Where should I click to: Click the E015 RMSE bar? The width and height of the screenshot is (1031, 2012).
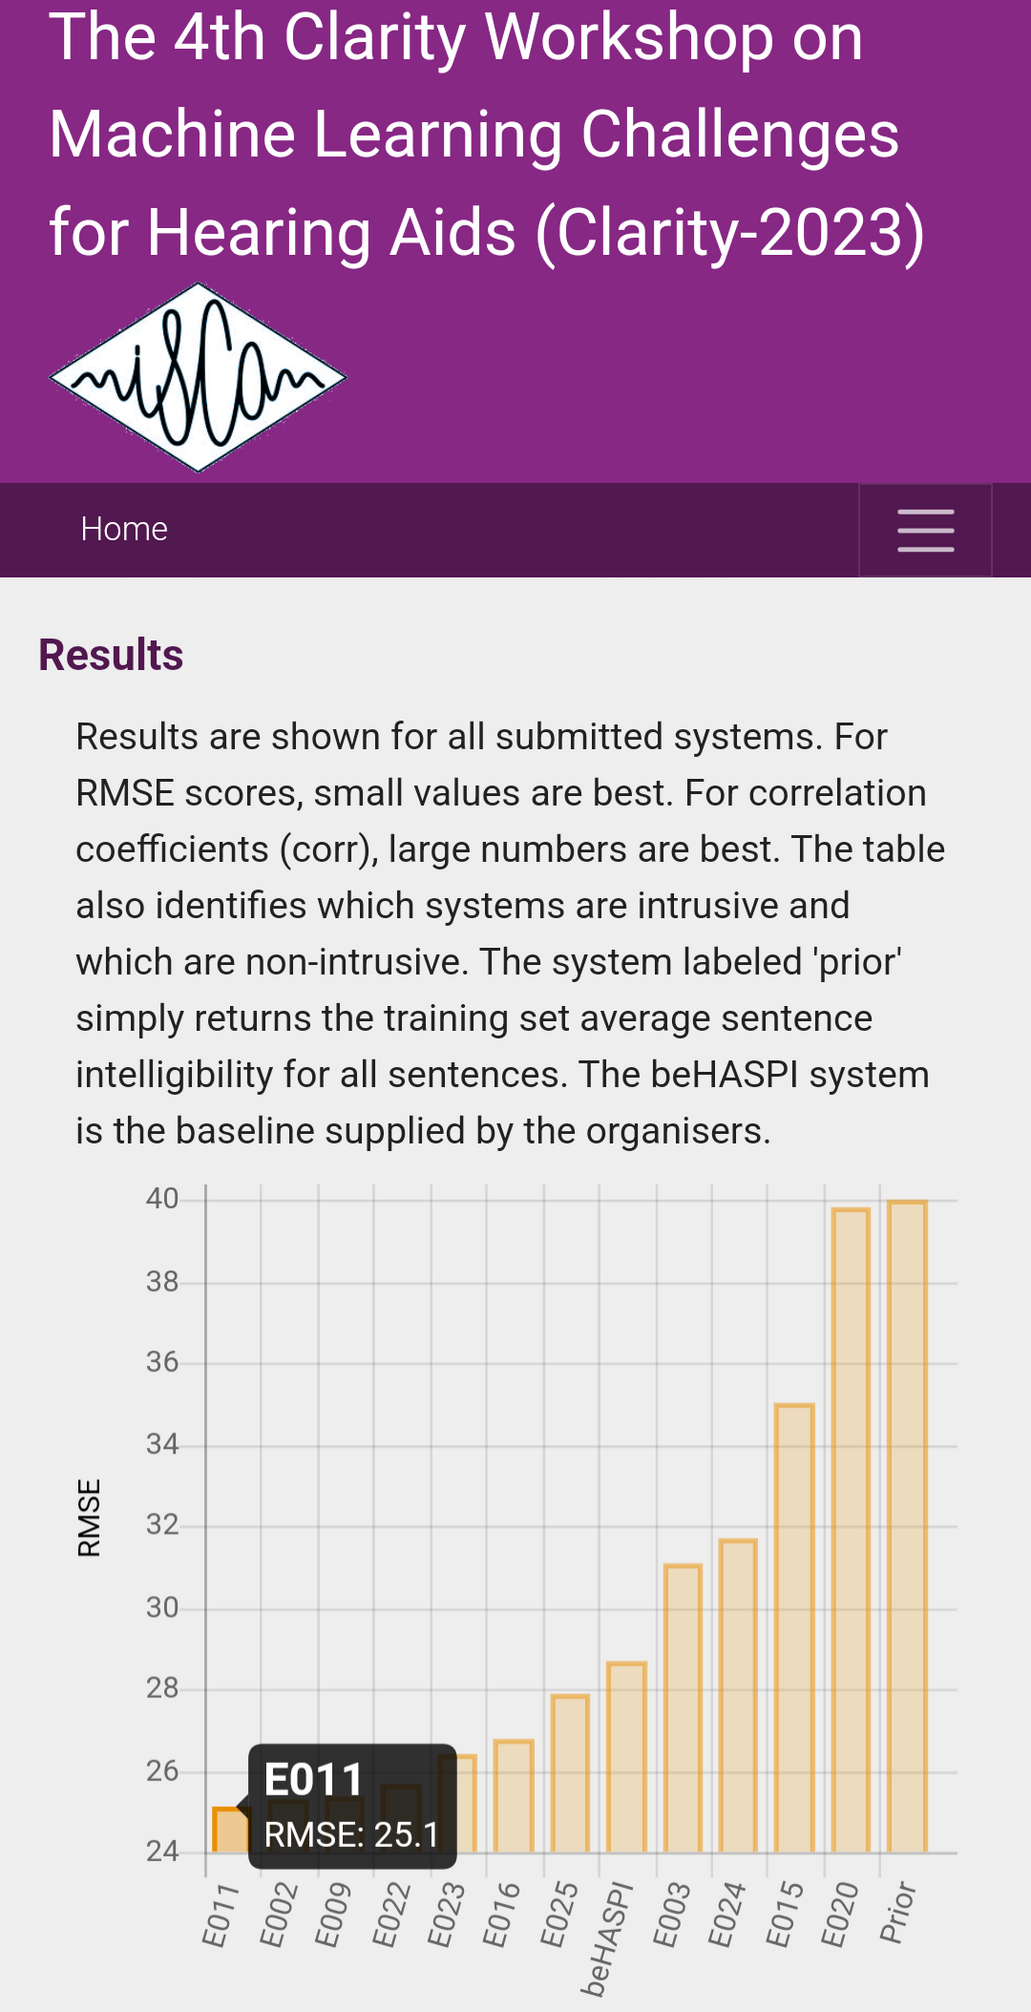(795, 1629)
